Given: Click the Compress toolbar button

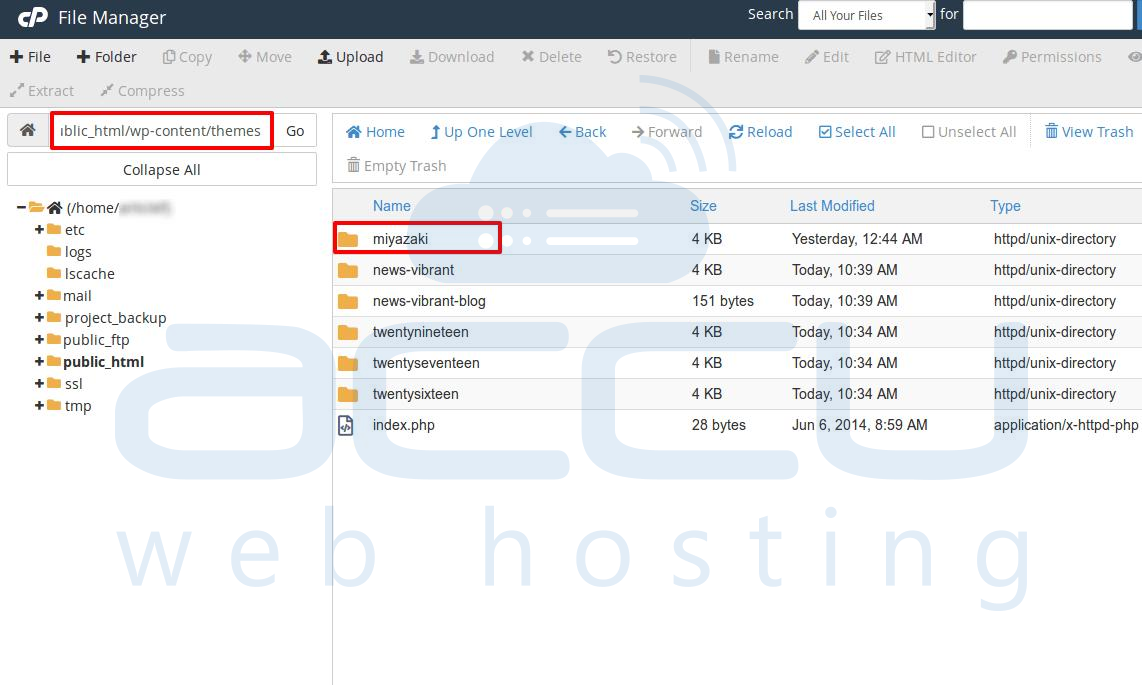Looking at the screenshot, I should (142, 91).
